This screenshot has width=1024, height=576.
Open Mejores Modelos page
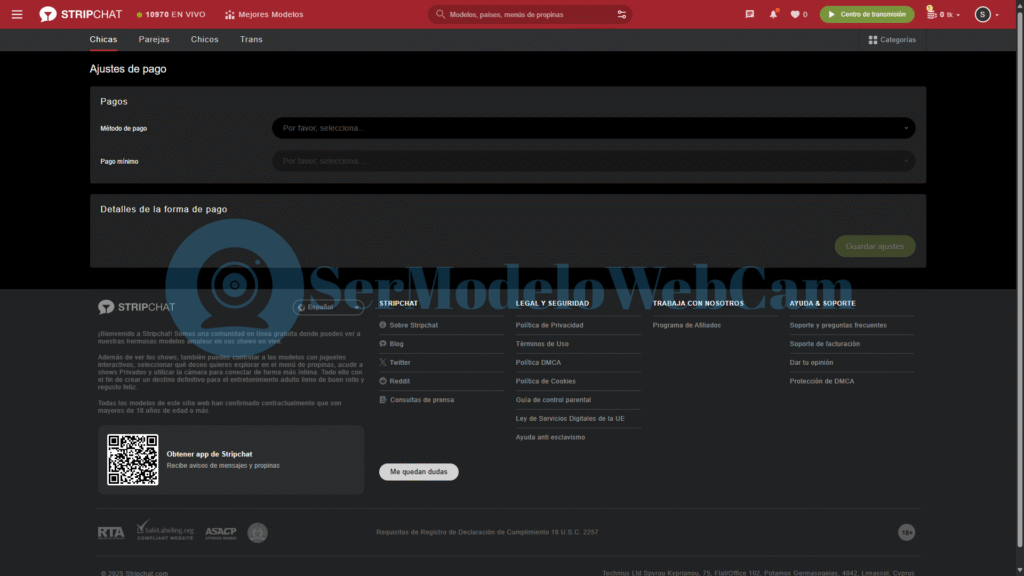[264, 14]
